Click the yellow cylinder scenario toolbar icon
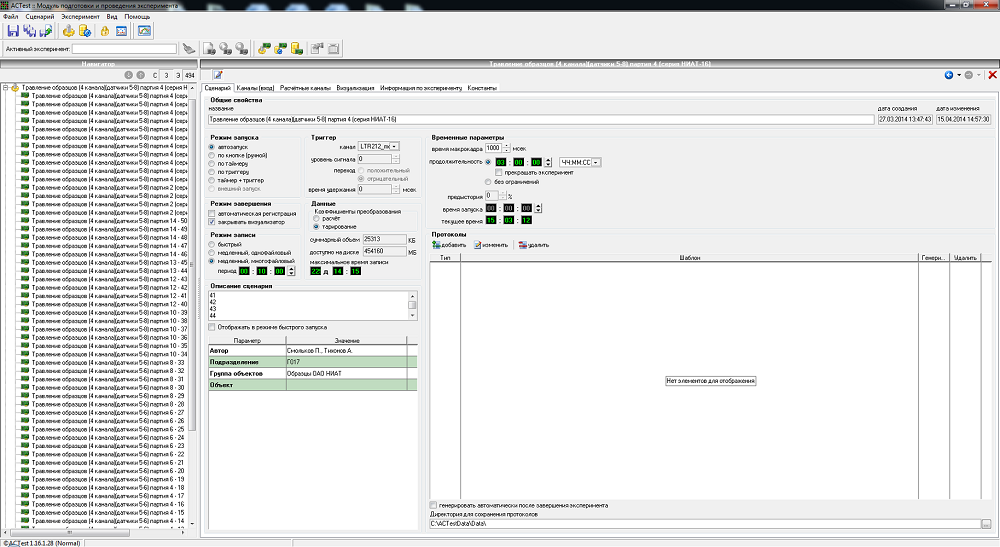Viewport: 1000px width, 547px height. pyautogui.click(x=297, y=48)
